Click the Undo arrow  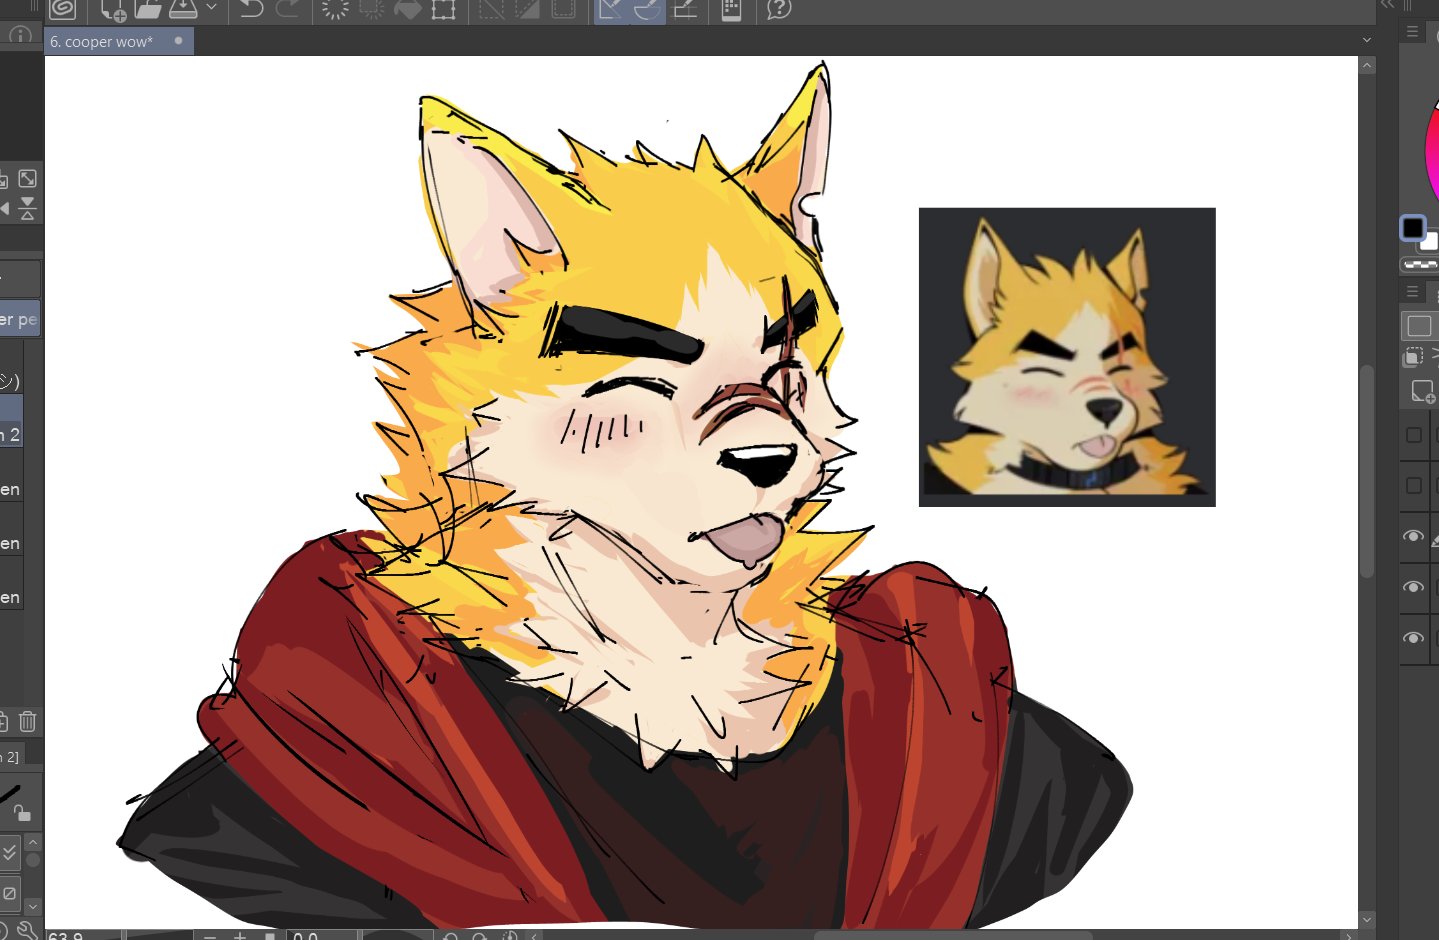coord(251,9)
